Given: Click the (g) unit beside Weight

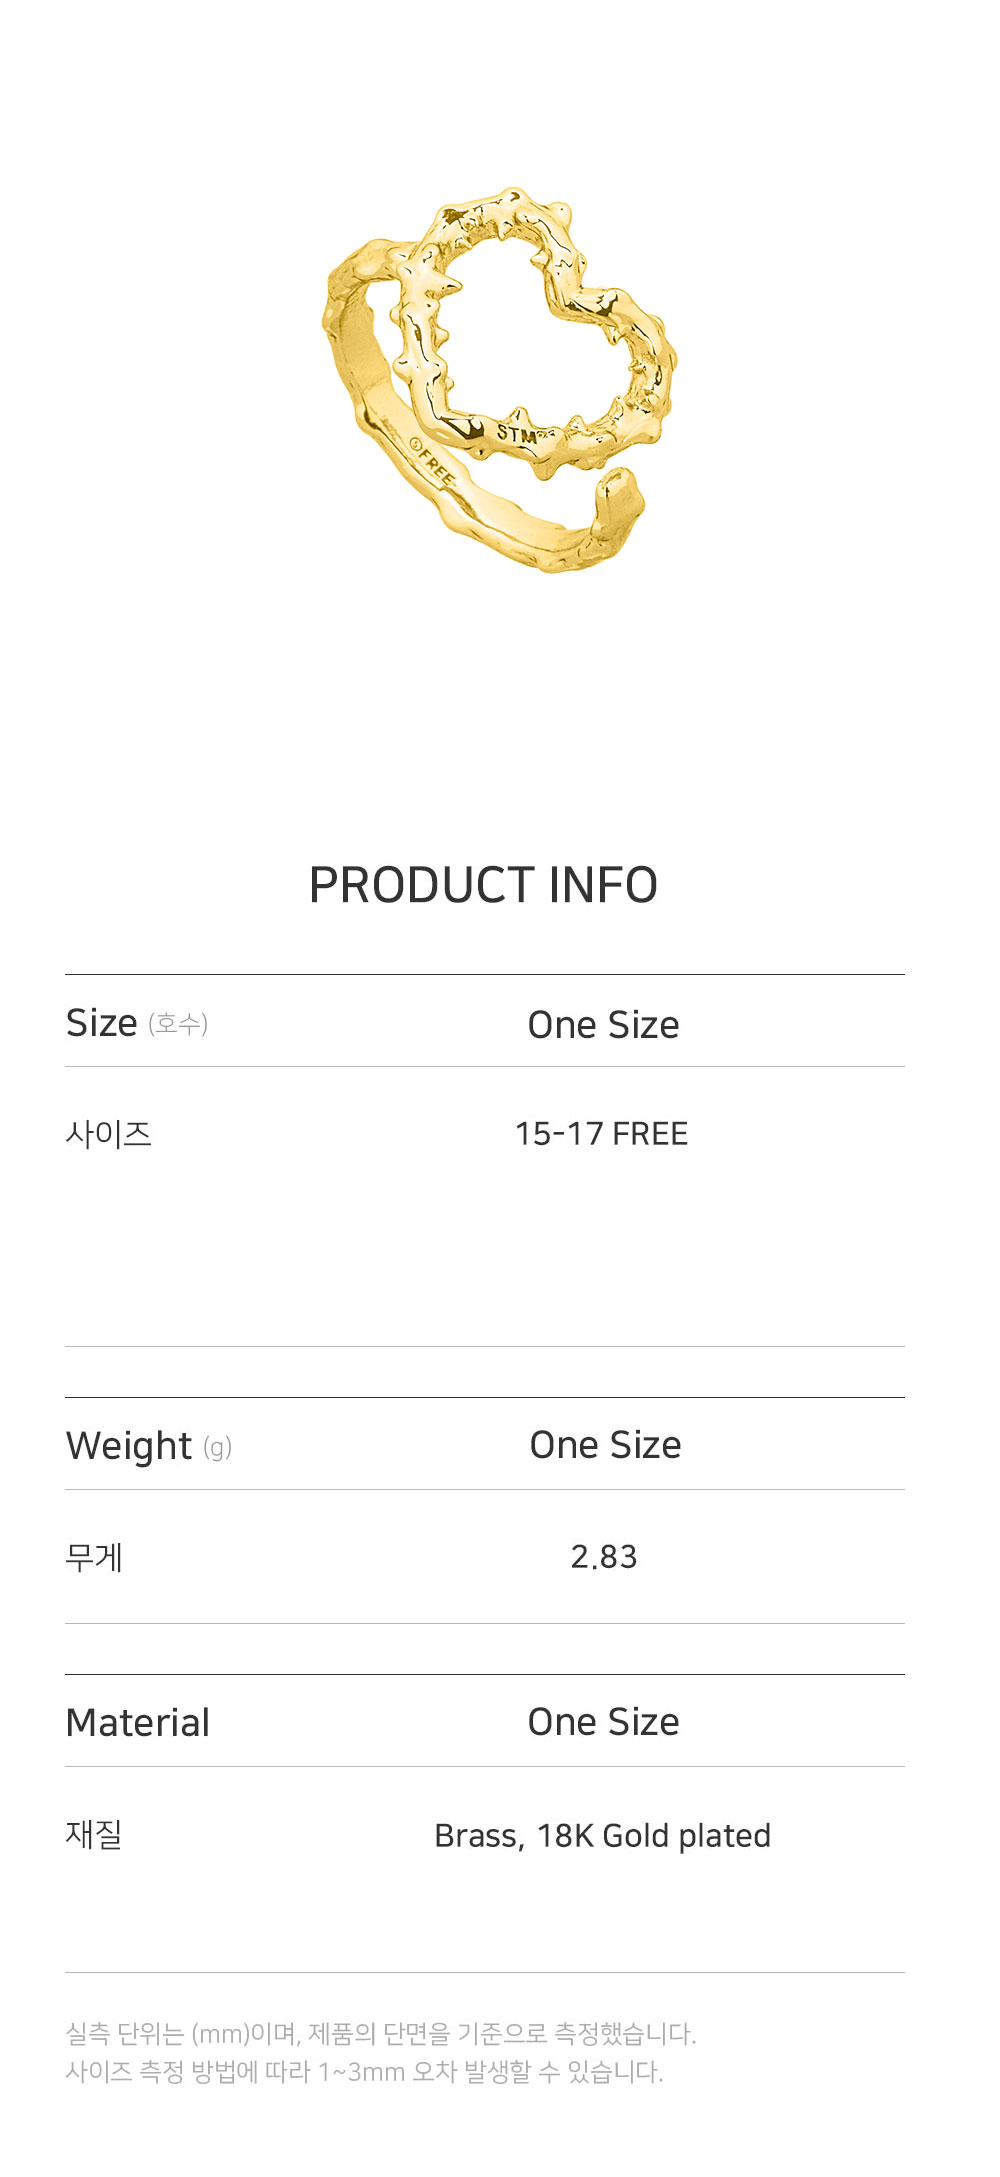Looking at the screenshot, I should point(217,1447).
